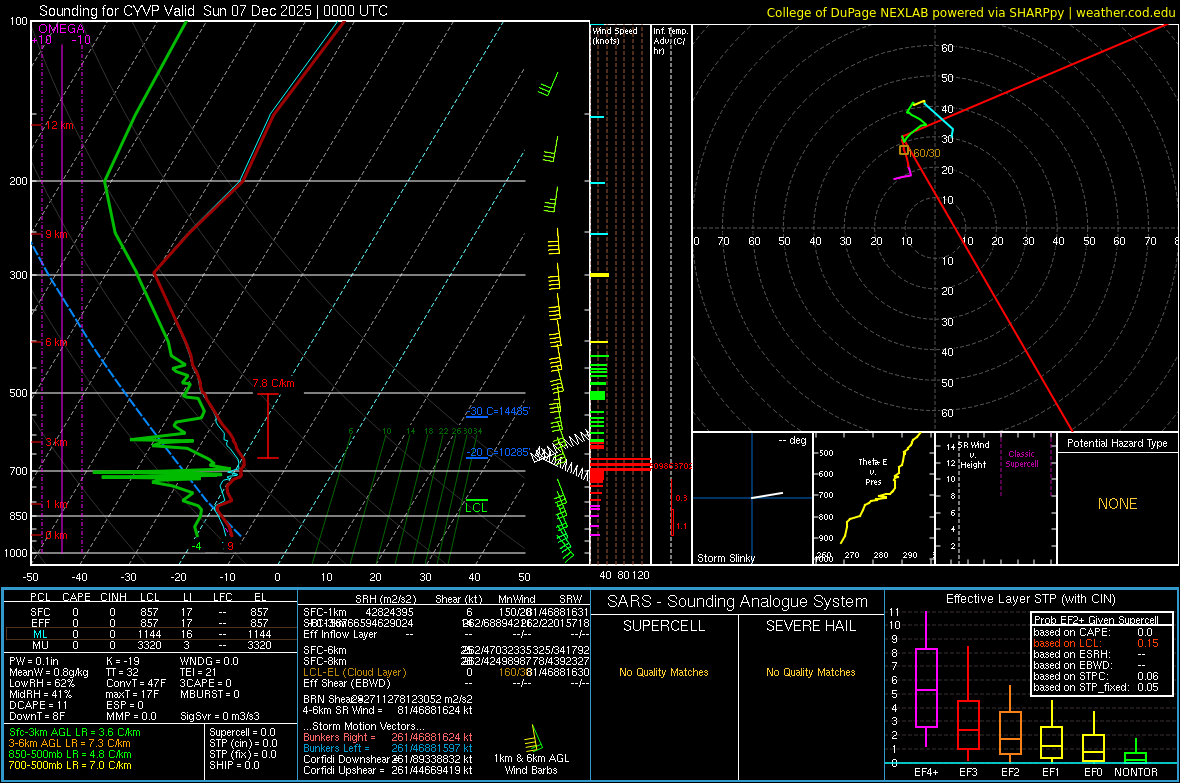Click the Sfc-3km AGL LR = 3.6 C/km line
The width and height of the screenshot is (1180, 783).
75,732
